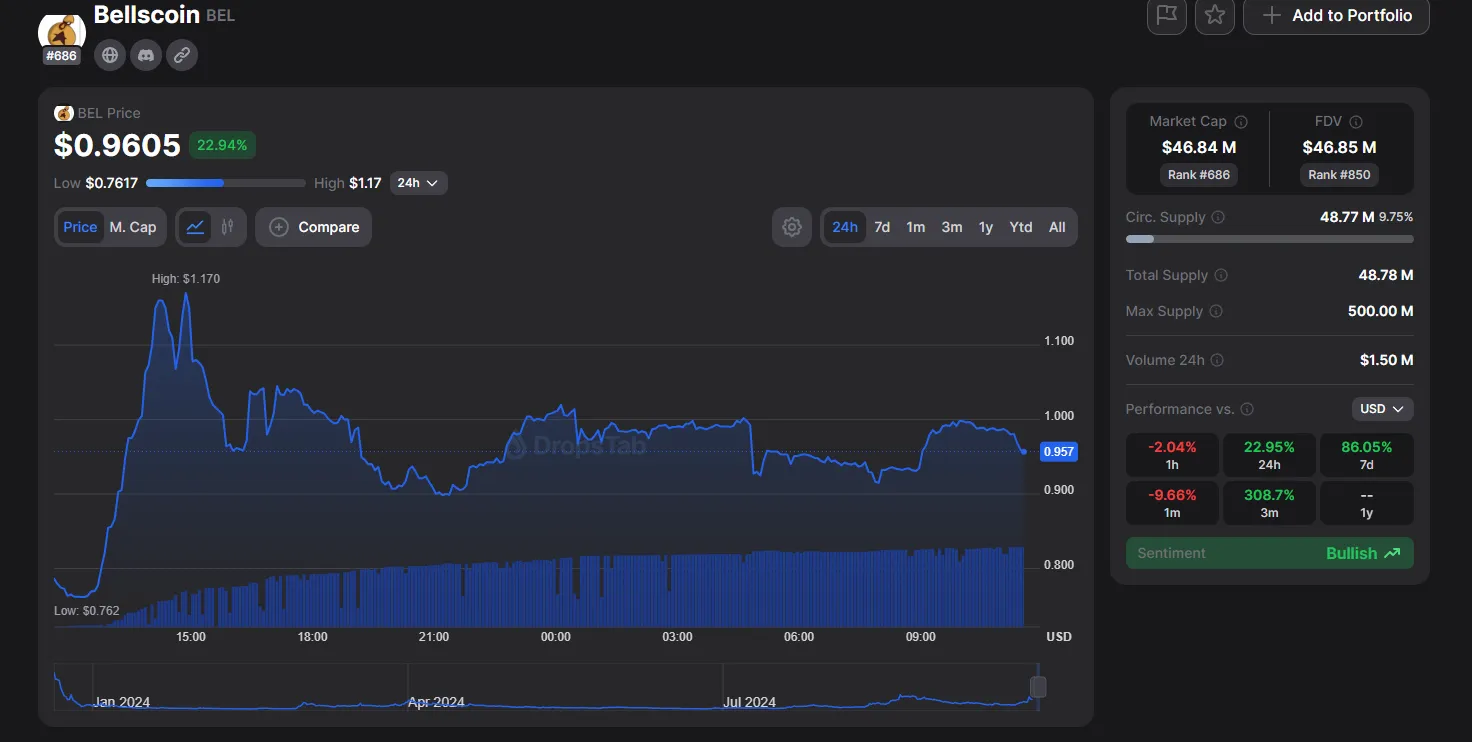Image resolution: width=1472 pixels, height=742 pixels.
Task: Click Max Supply info icon
Action: click(x=1216, y=311)
